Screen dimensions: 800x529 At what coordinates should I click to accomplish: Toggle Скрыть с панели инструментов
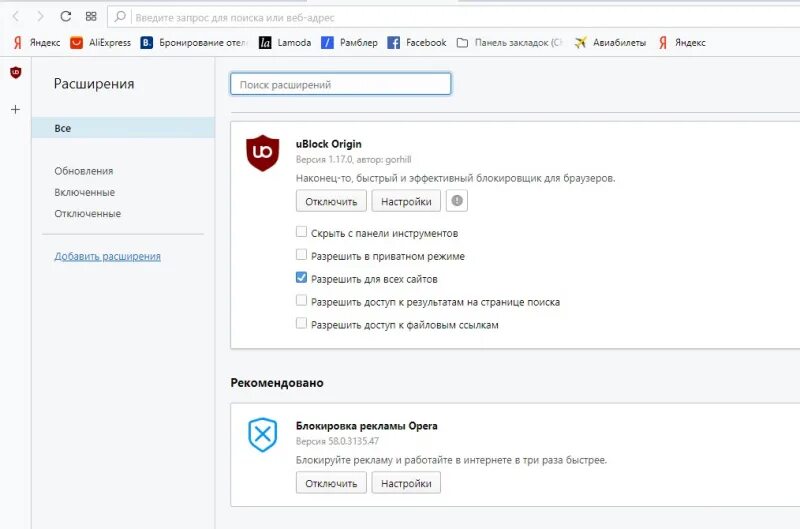pyautogui.click(x=302, y=232)
